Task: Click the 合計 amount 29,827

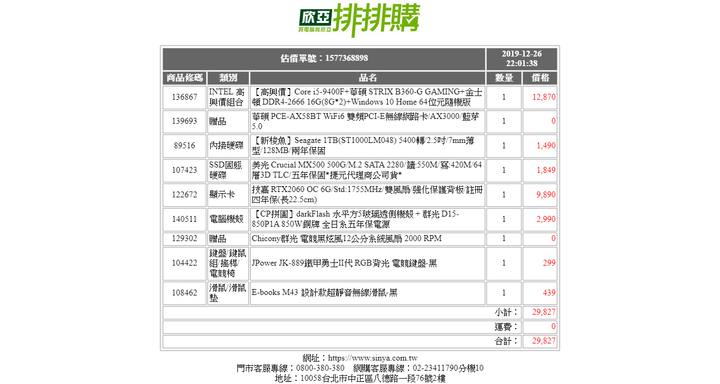Action: click(x=544, y=341)
